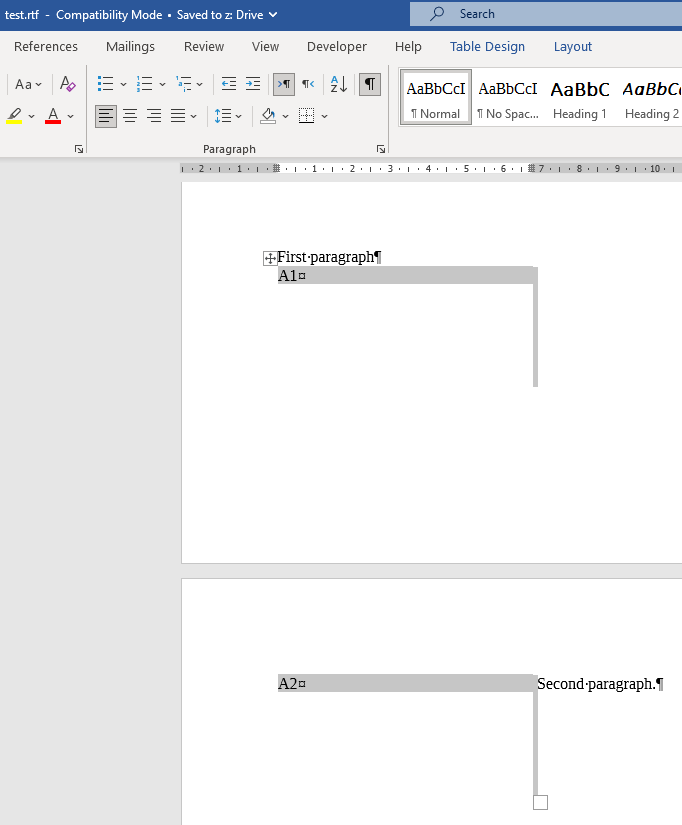The image size is (682, 825).
Task: Toggle right-to-left text direction
Action: point(308,84)
